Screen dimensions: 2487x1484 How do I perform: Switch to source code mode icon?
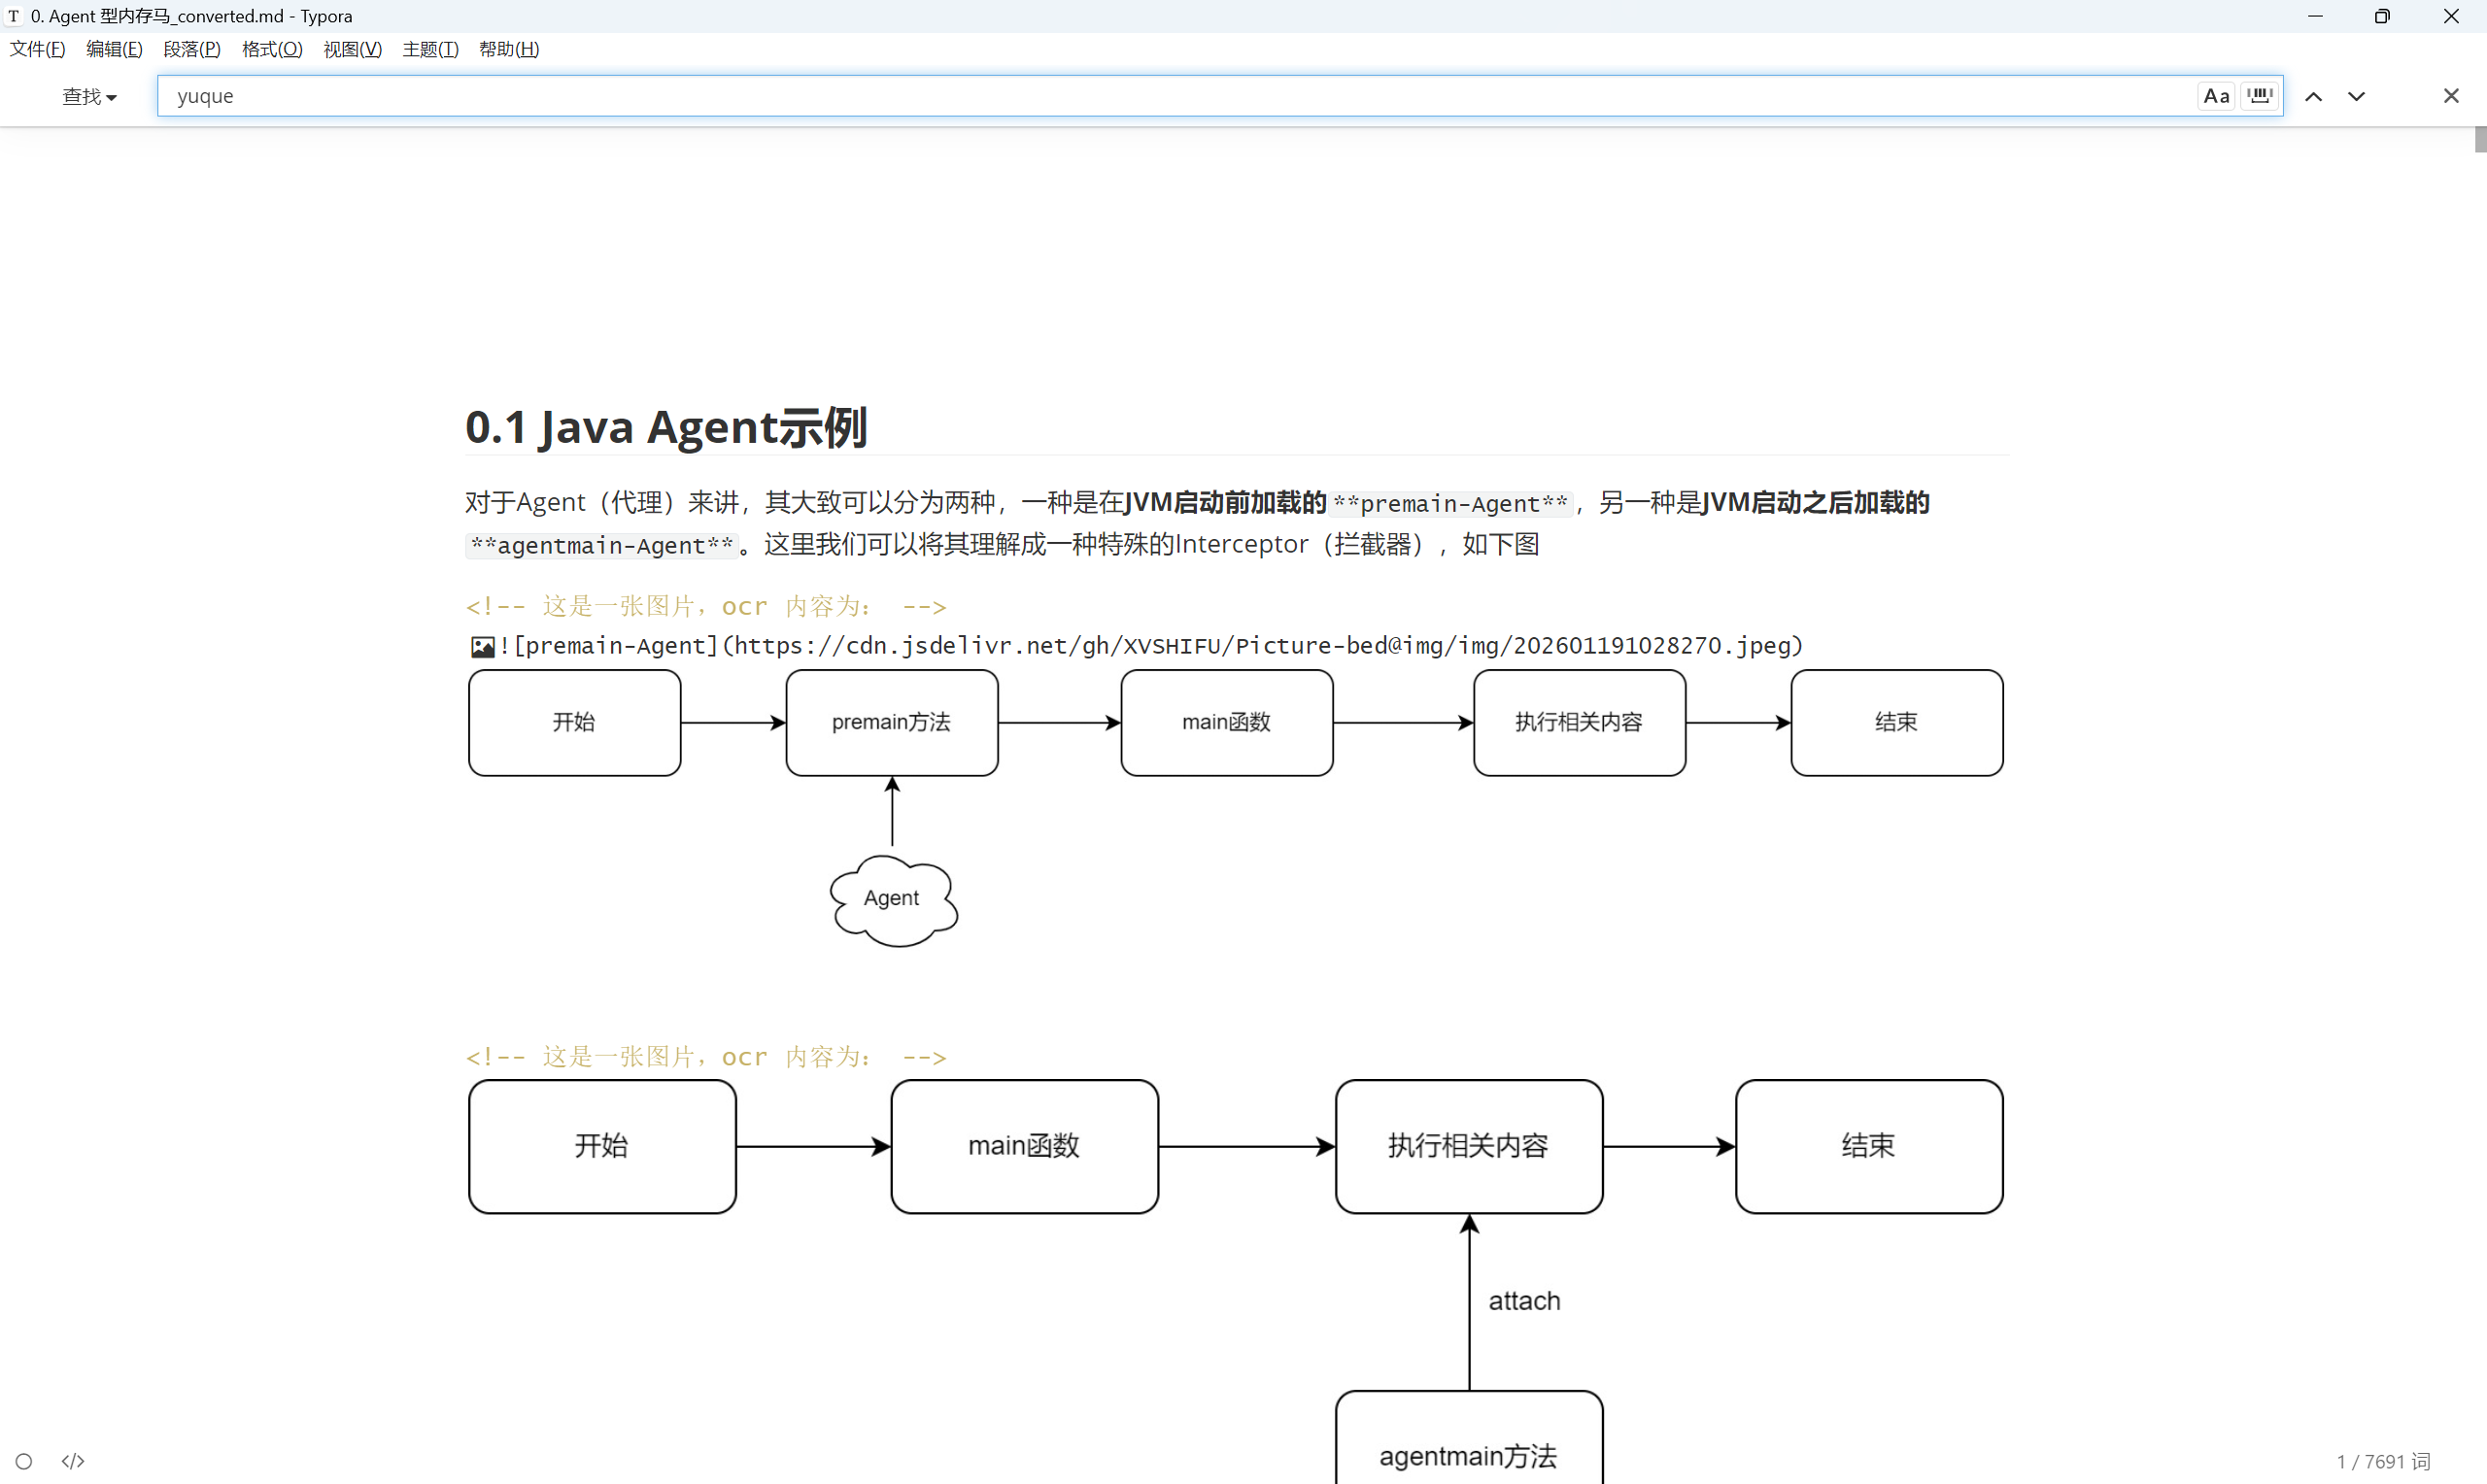coord(73,1461)
